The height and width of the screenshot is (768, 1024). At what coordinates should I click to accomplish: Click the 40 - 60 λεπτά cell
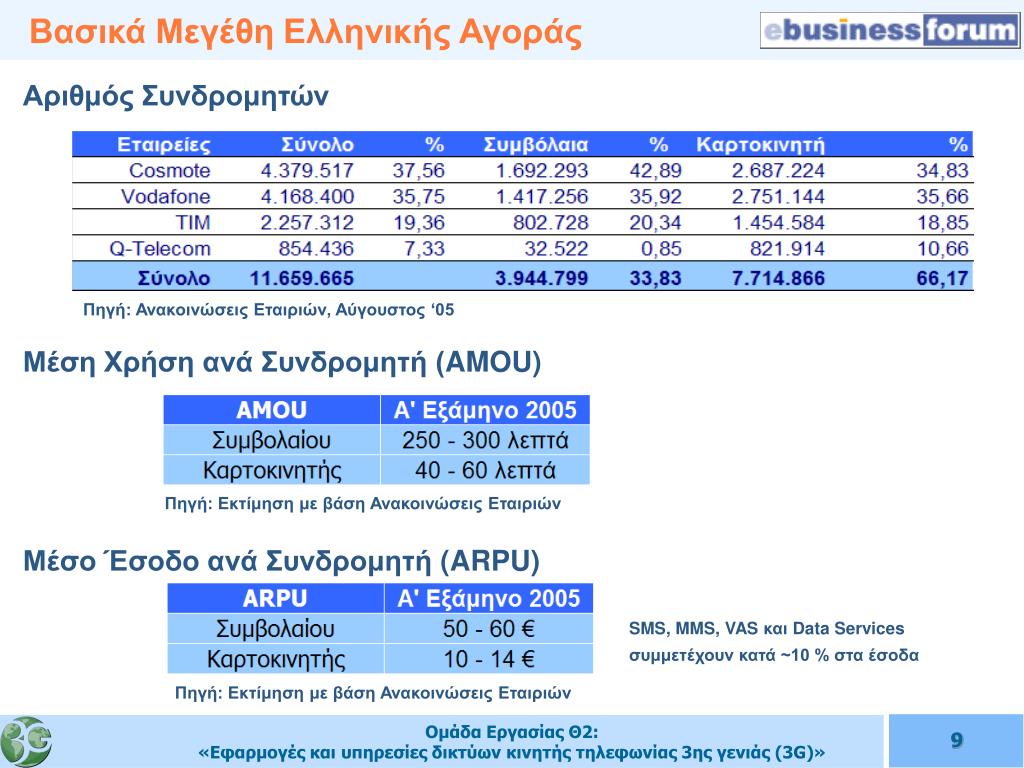pos(485,470)
